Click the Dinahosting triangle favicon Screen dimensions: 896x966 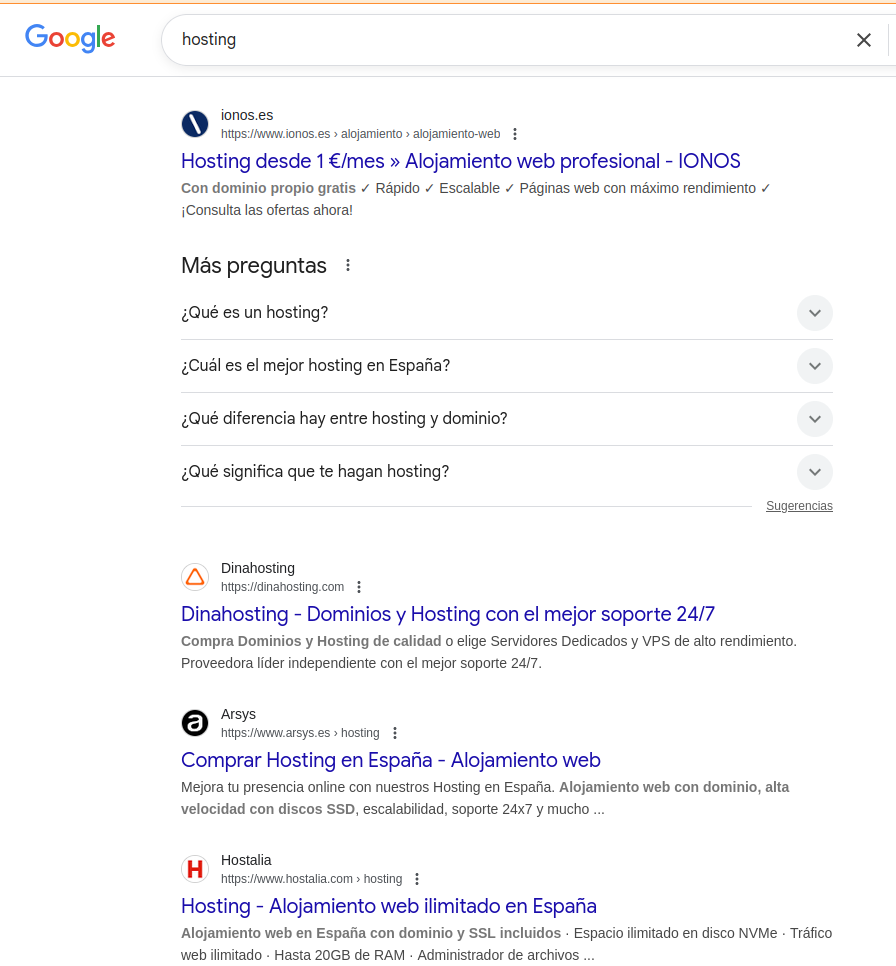(x=195, y=577)
